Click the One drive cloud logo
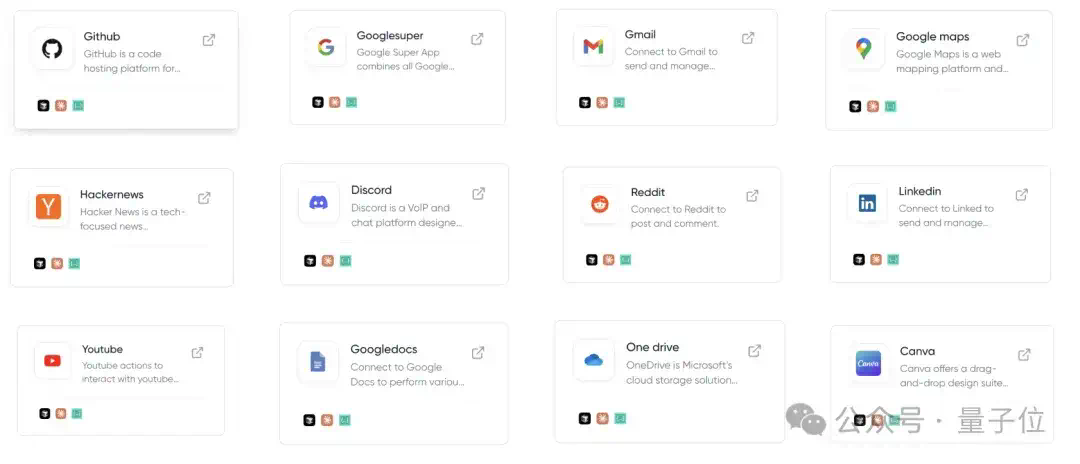 pyautogui.click(x=593, y=359)
